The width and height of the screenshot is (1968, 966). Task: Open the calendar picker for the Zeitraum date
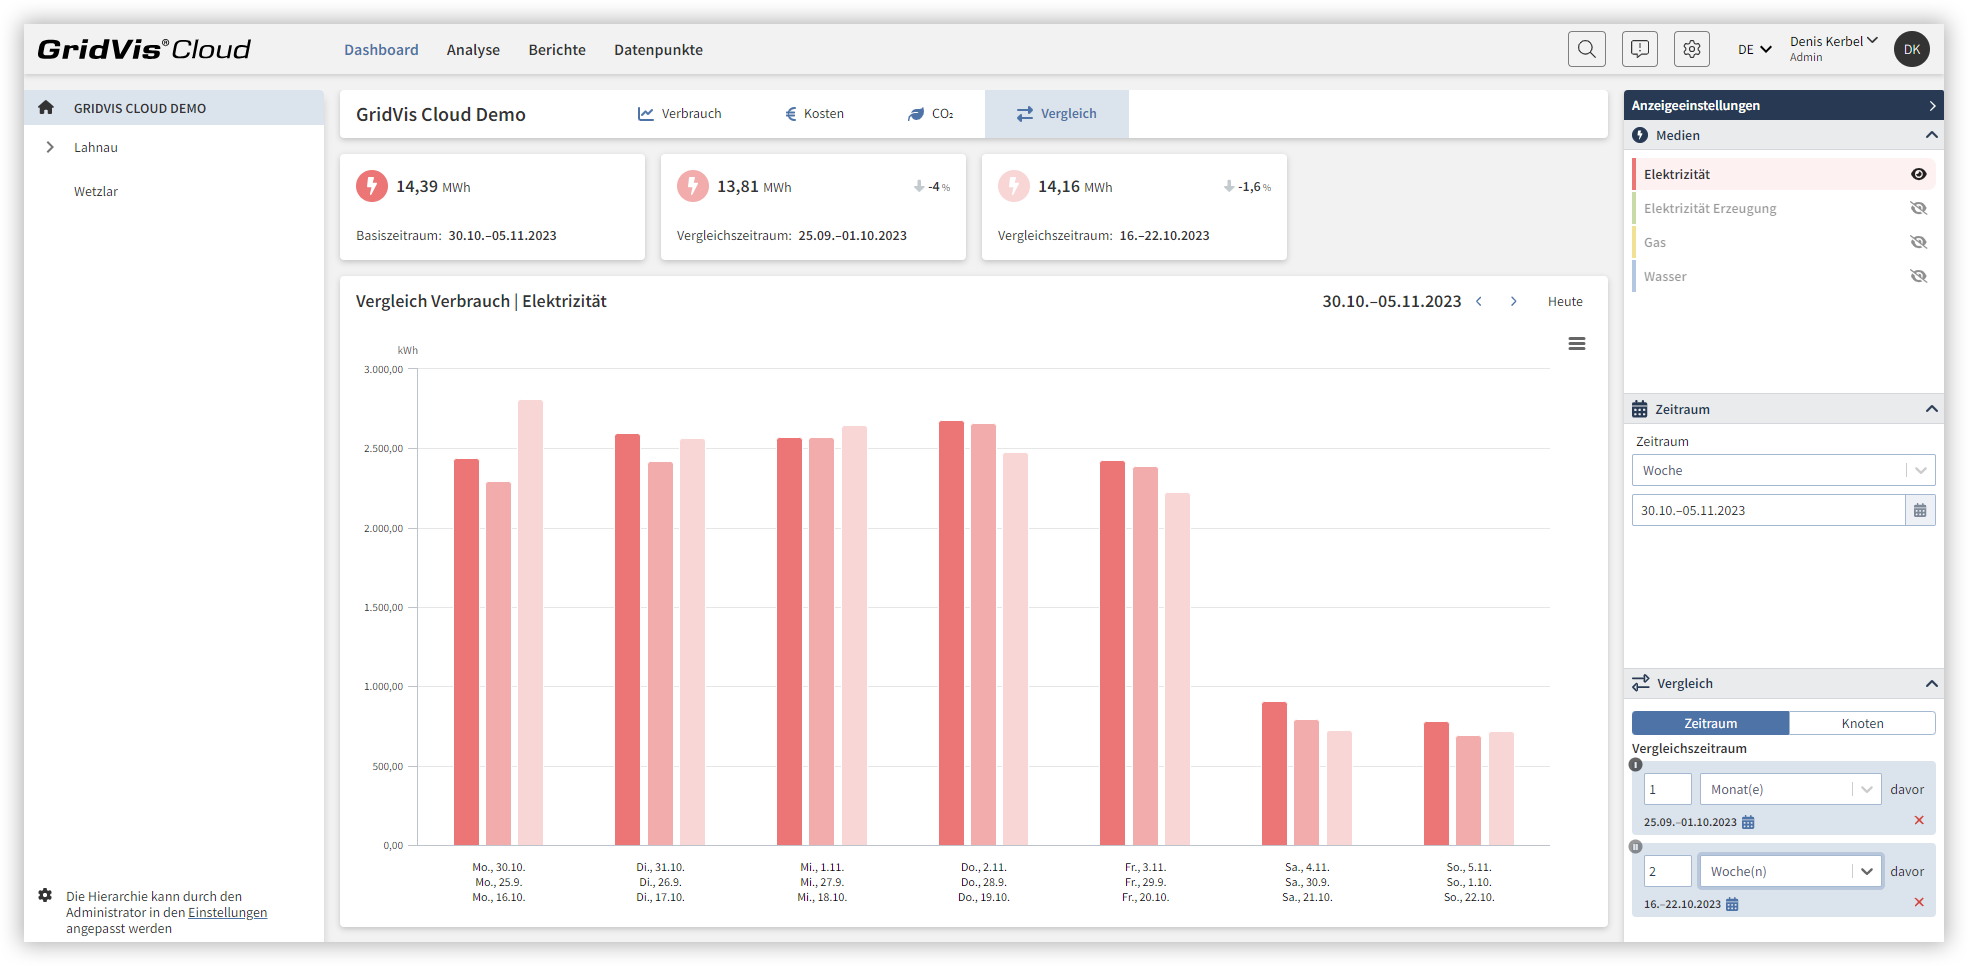coord(1919,510)
